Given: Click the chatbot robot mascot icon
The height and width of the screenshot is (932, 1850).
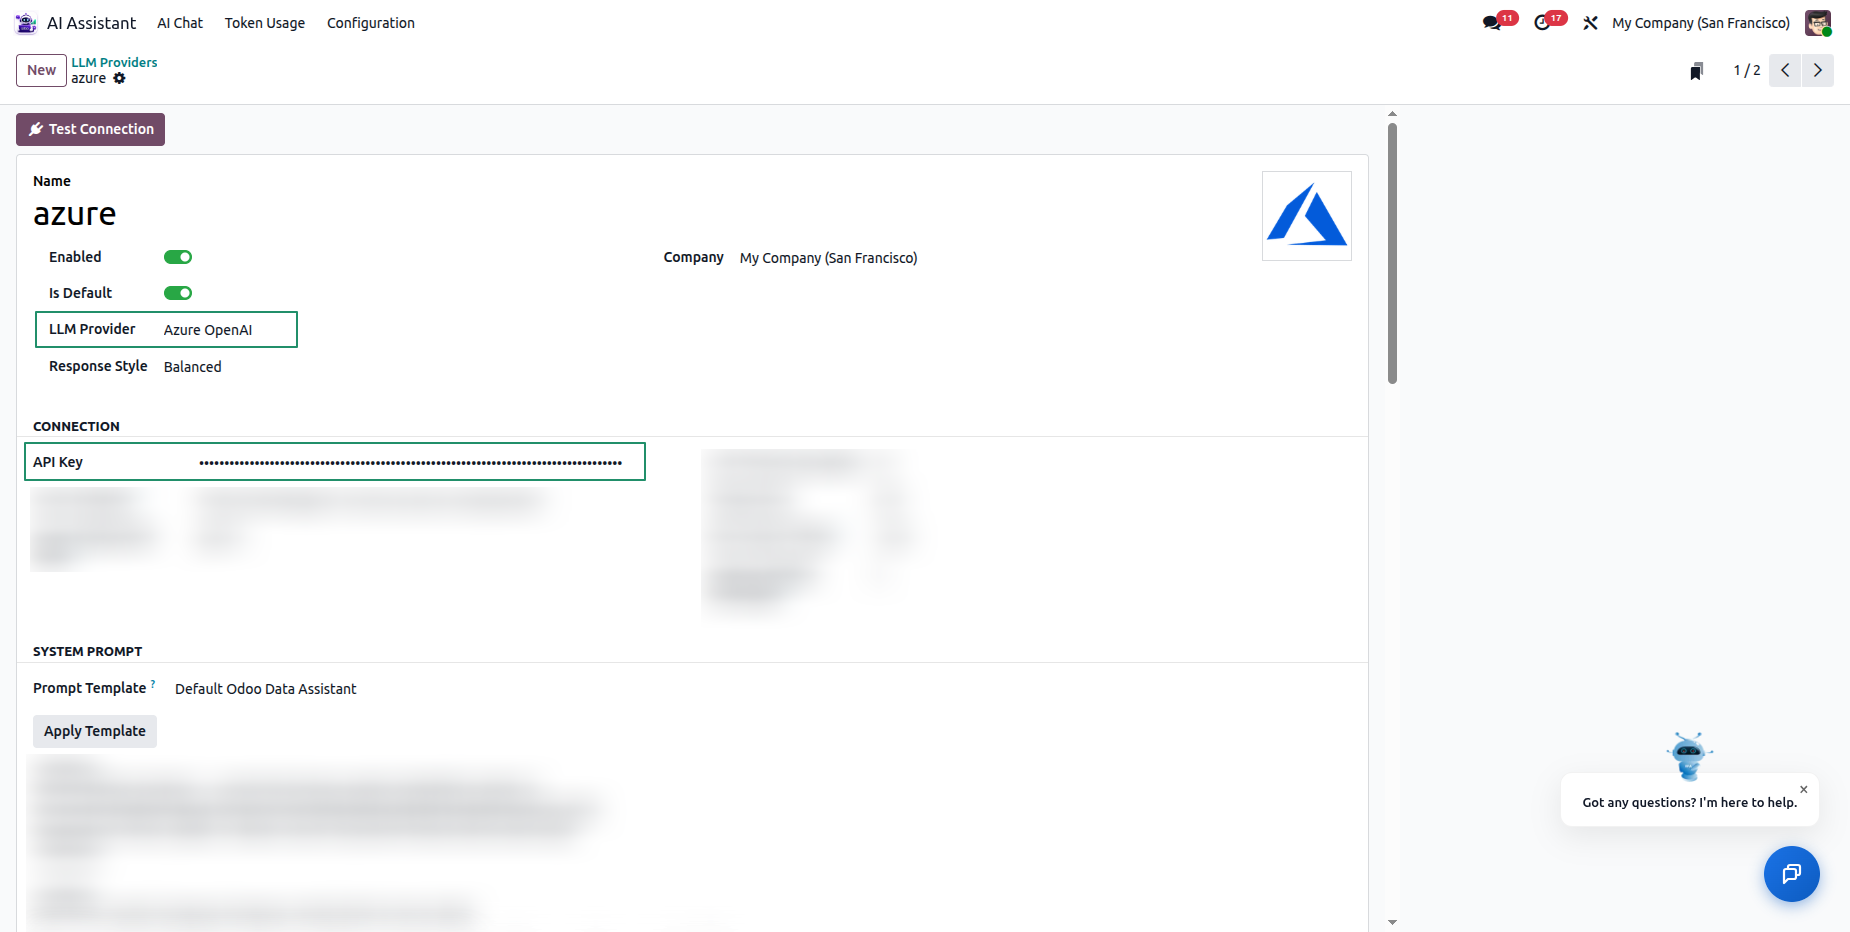Looking at the screenshot, I should (1690, 756).
